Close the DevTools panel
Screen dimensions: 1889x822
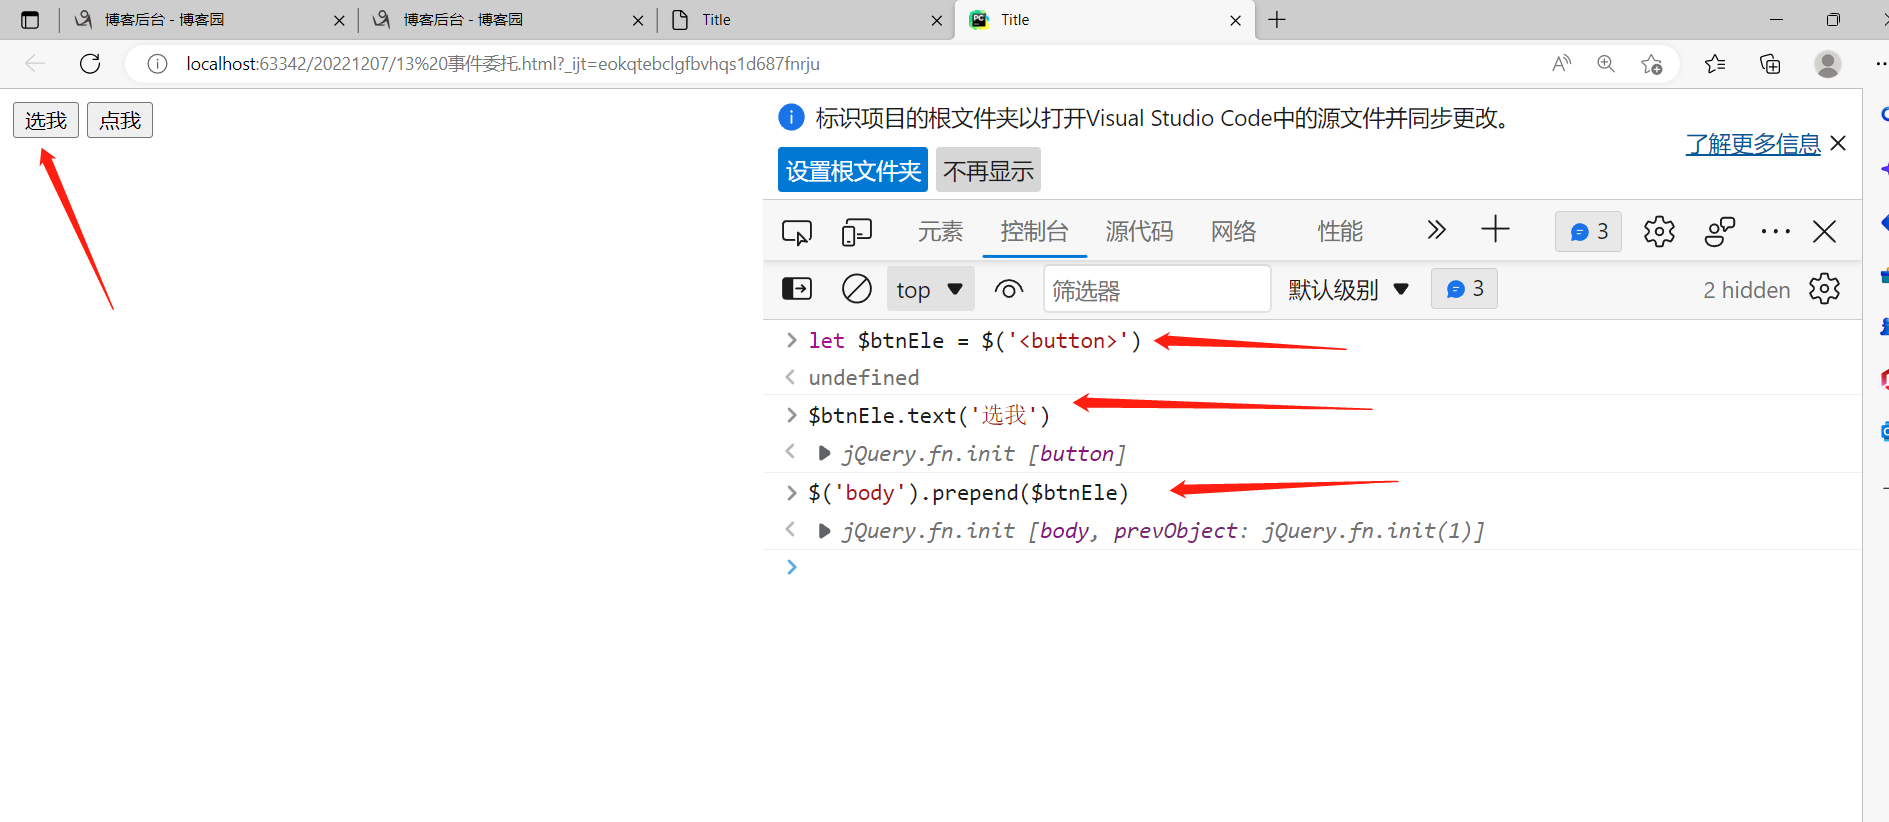[x=1824, y=232]
